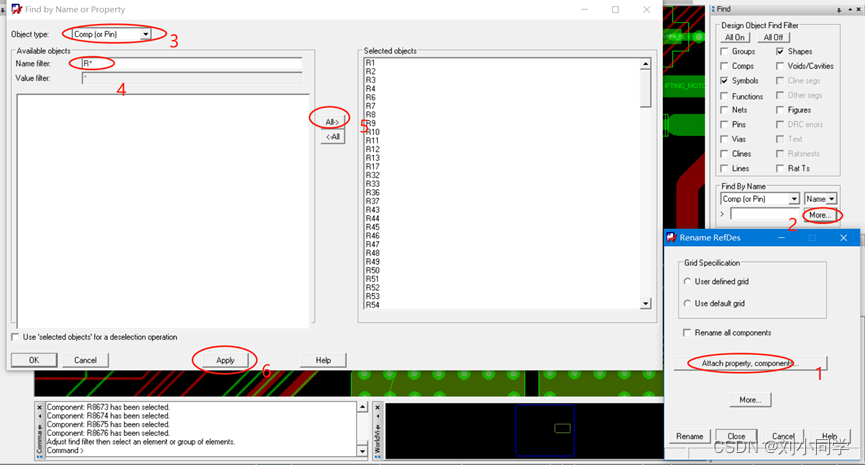The width and height of the screenshot is (865, 465).
Task: Select the User defined grid option
Action: (x=687, y=282)
